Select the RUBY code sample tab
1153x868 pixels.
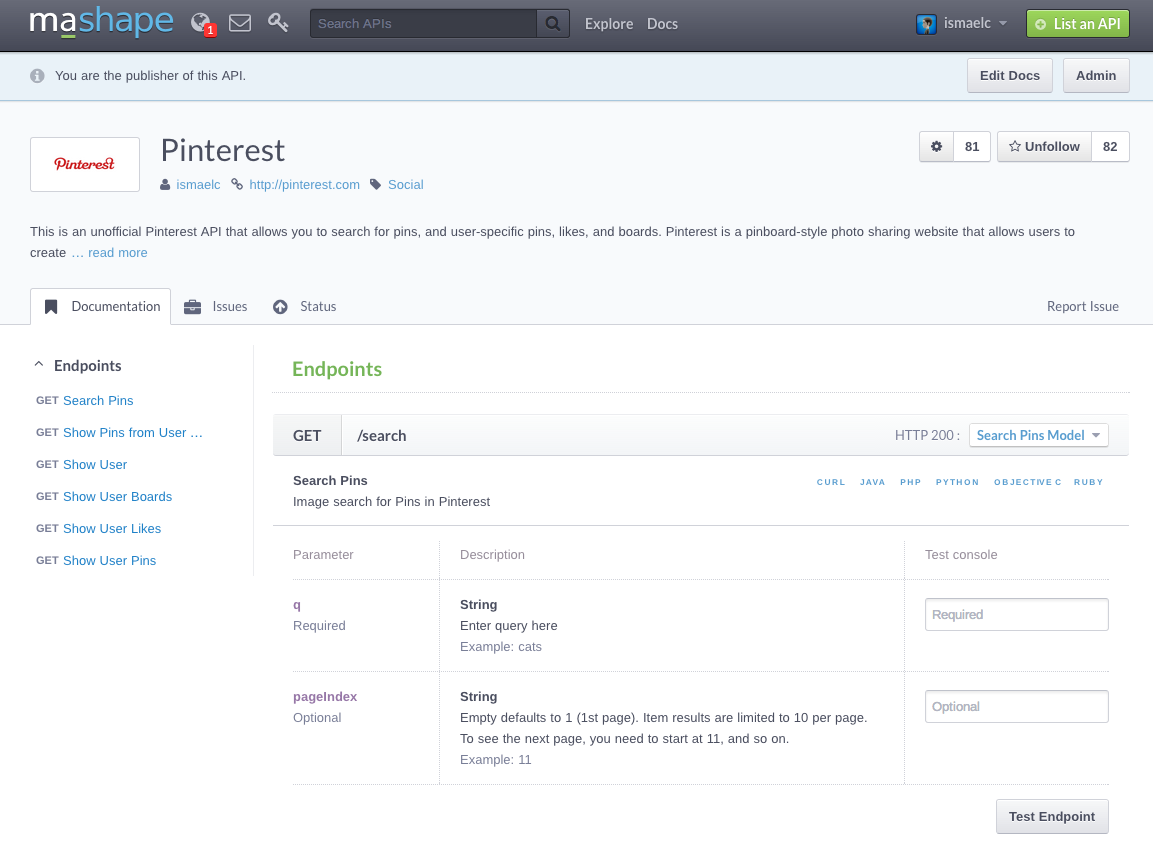(x=1088, y=483)
